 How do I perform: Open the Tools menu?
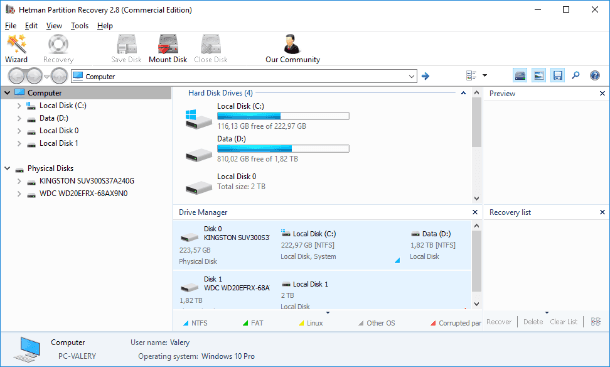point(80,26)
